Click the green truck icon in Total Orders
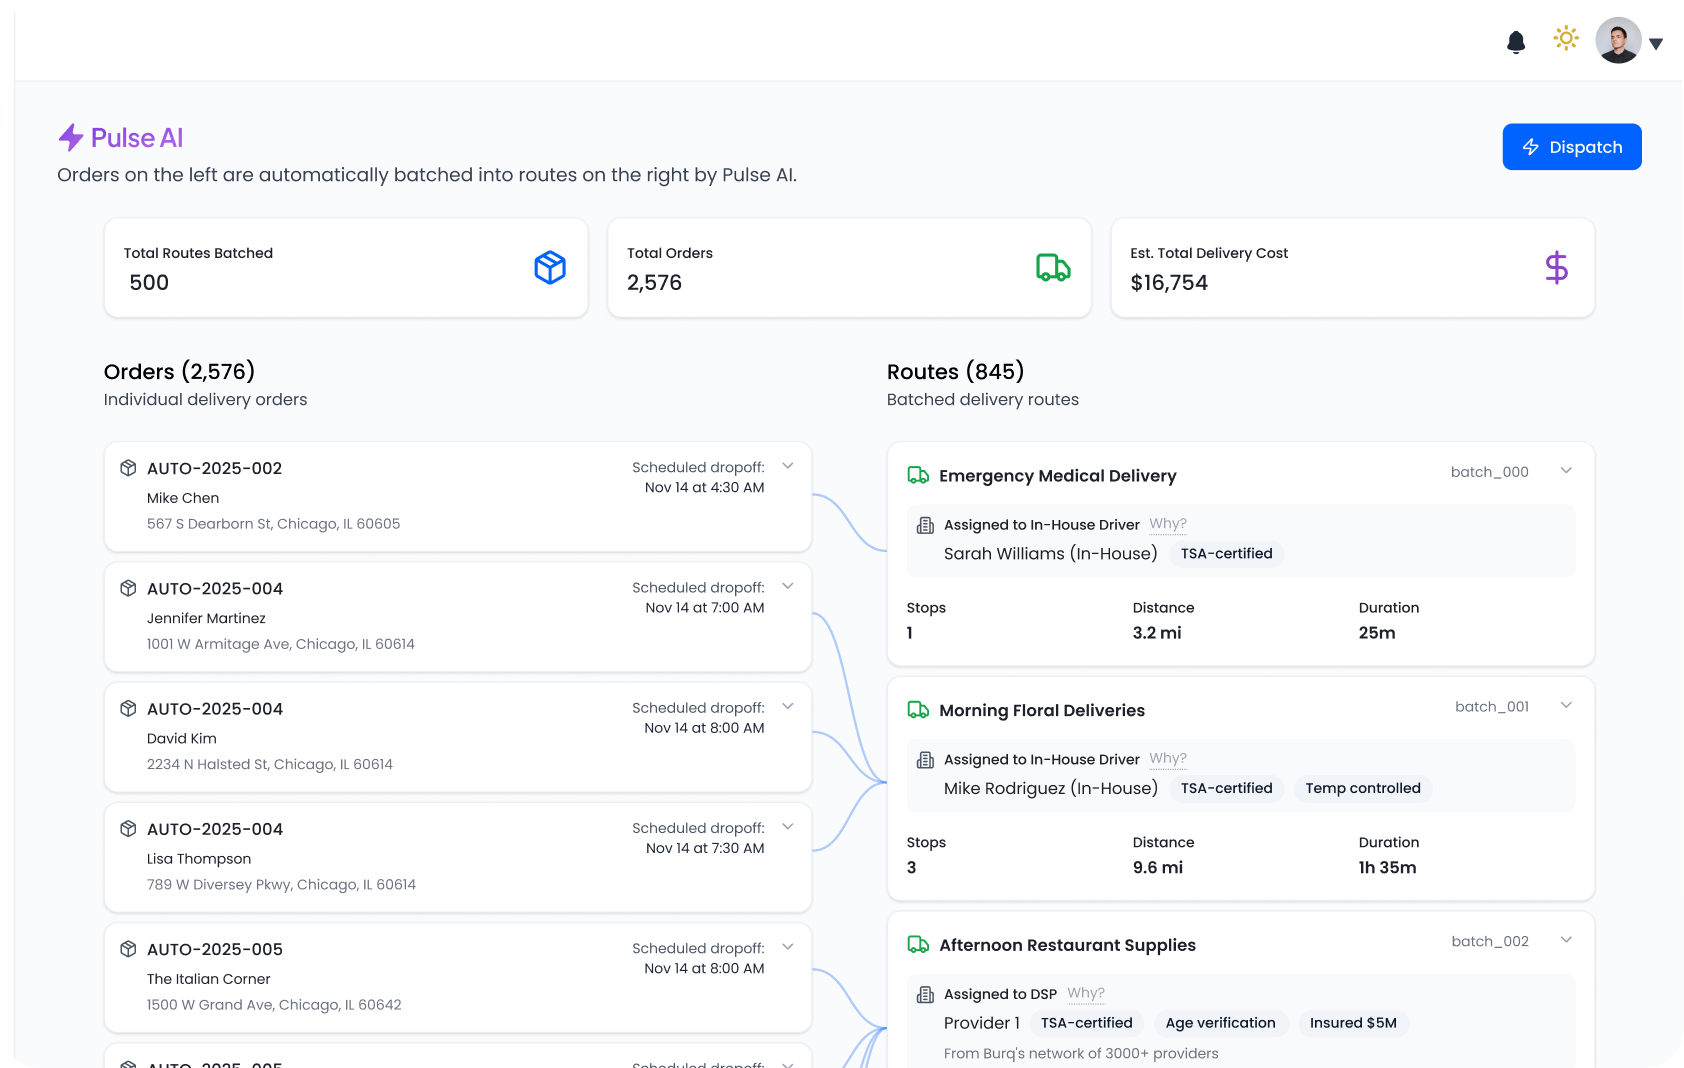The width and height of the screenshot is (1684, 1068). point(1053,267)
